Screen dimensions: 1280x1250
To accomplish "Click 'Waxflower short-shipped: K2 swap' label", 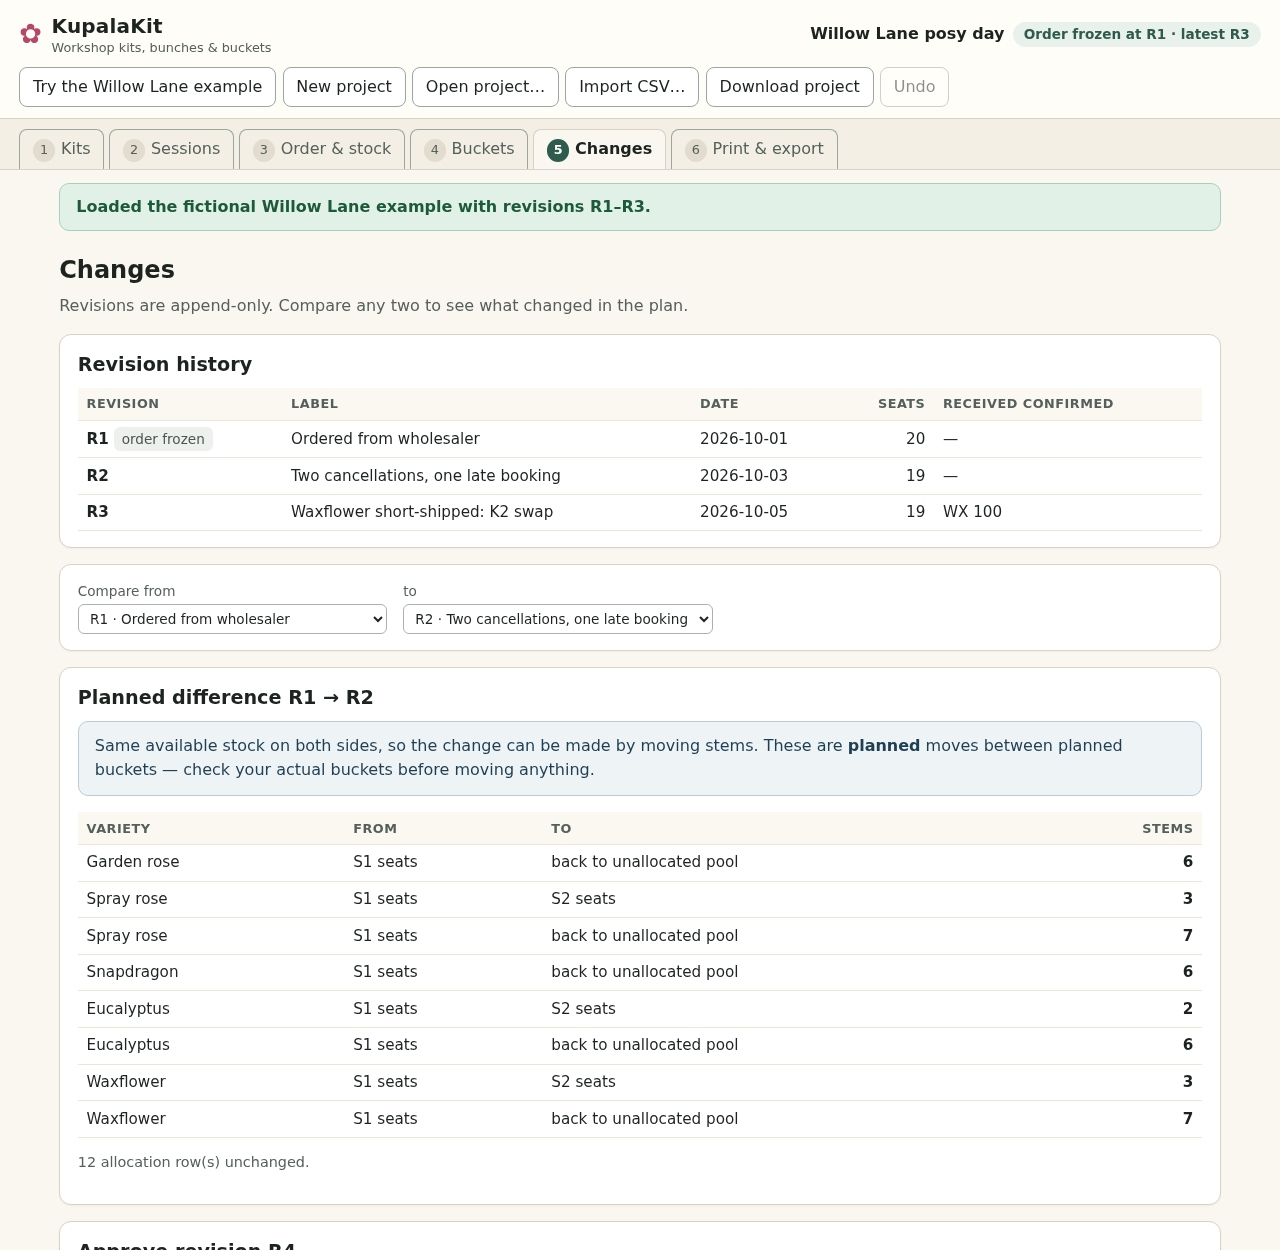I will click(422, 512).
